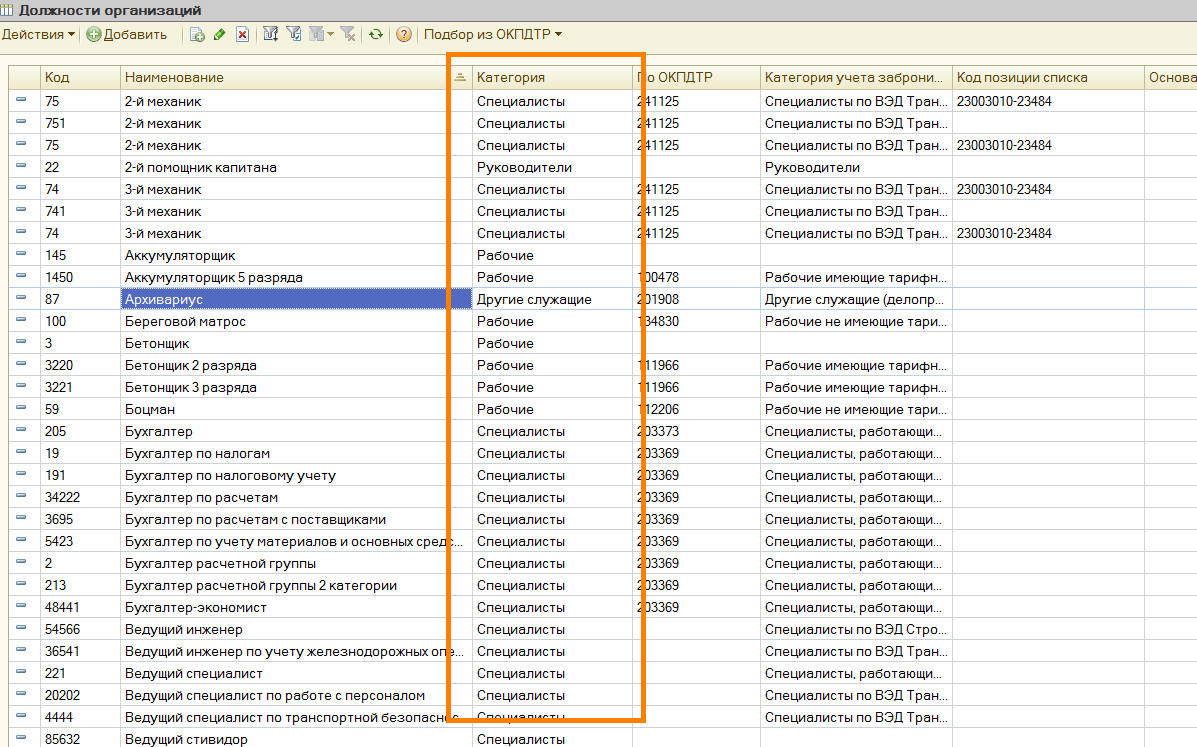This screenshot has height=747, width=1197.
Task: Click row icon for Ведущий инженер with code 54566
Action: [x=21, y=629]
